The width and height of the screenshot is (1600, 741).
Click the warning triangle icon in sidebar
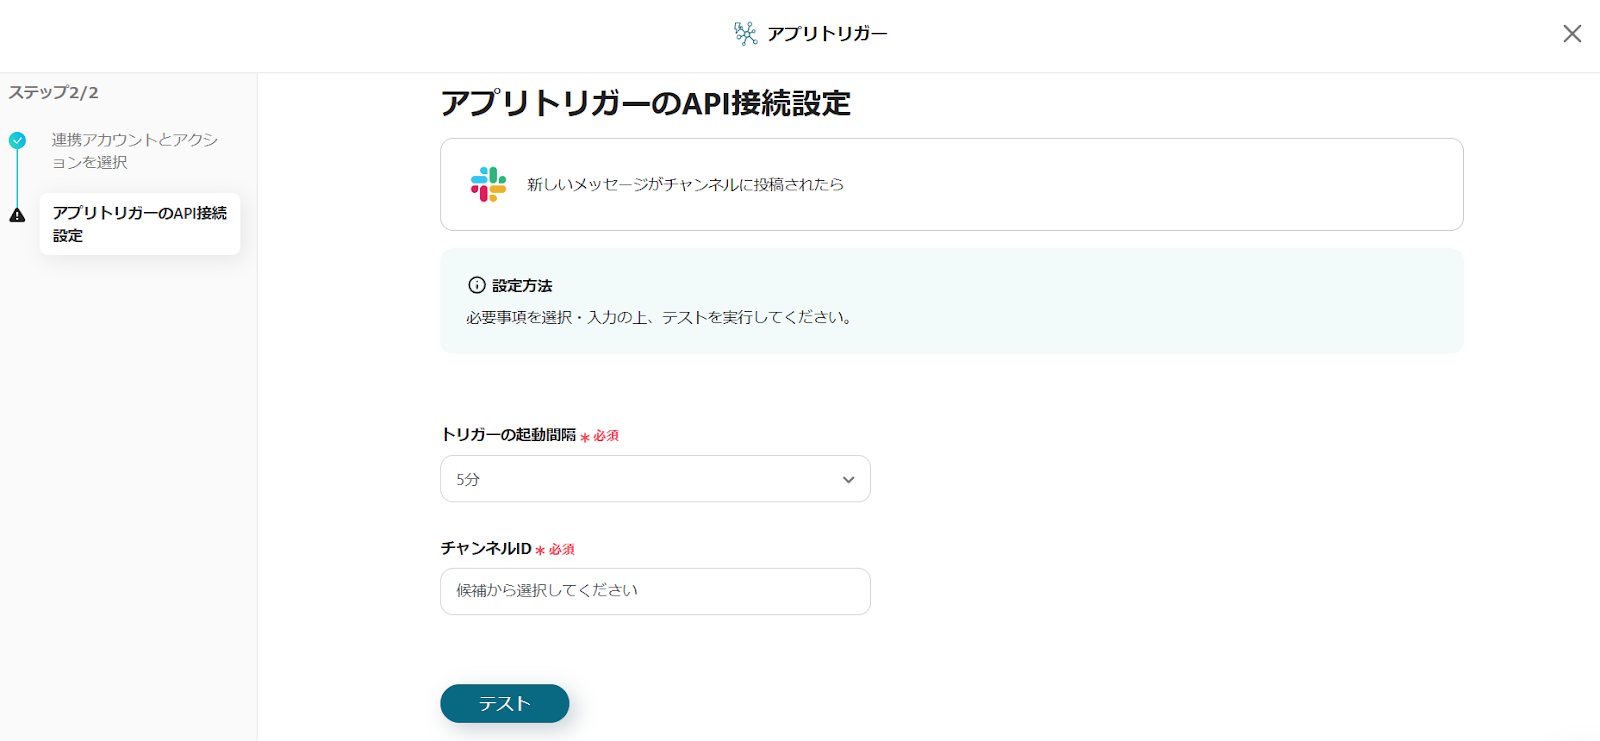coord(18,215)
